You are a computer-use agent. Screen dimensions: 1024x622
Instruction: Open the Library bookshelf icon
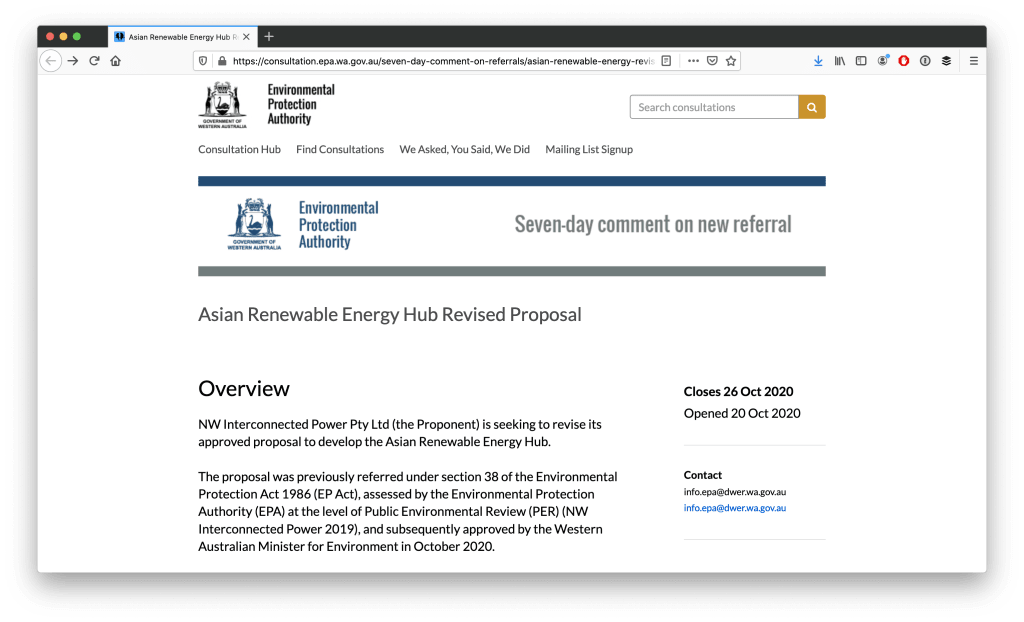[x=840, y=61]
